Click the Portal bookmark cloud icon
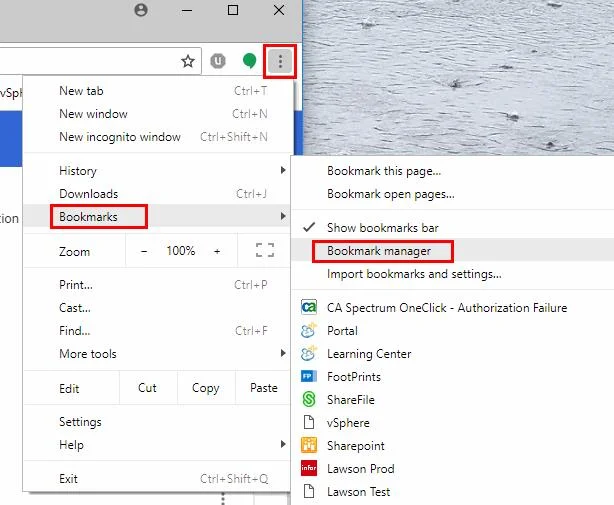The height and width of the screenshot is (505, 614). point(309,330)
